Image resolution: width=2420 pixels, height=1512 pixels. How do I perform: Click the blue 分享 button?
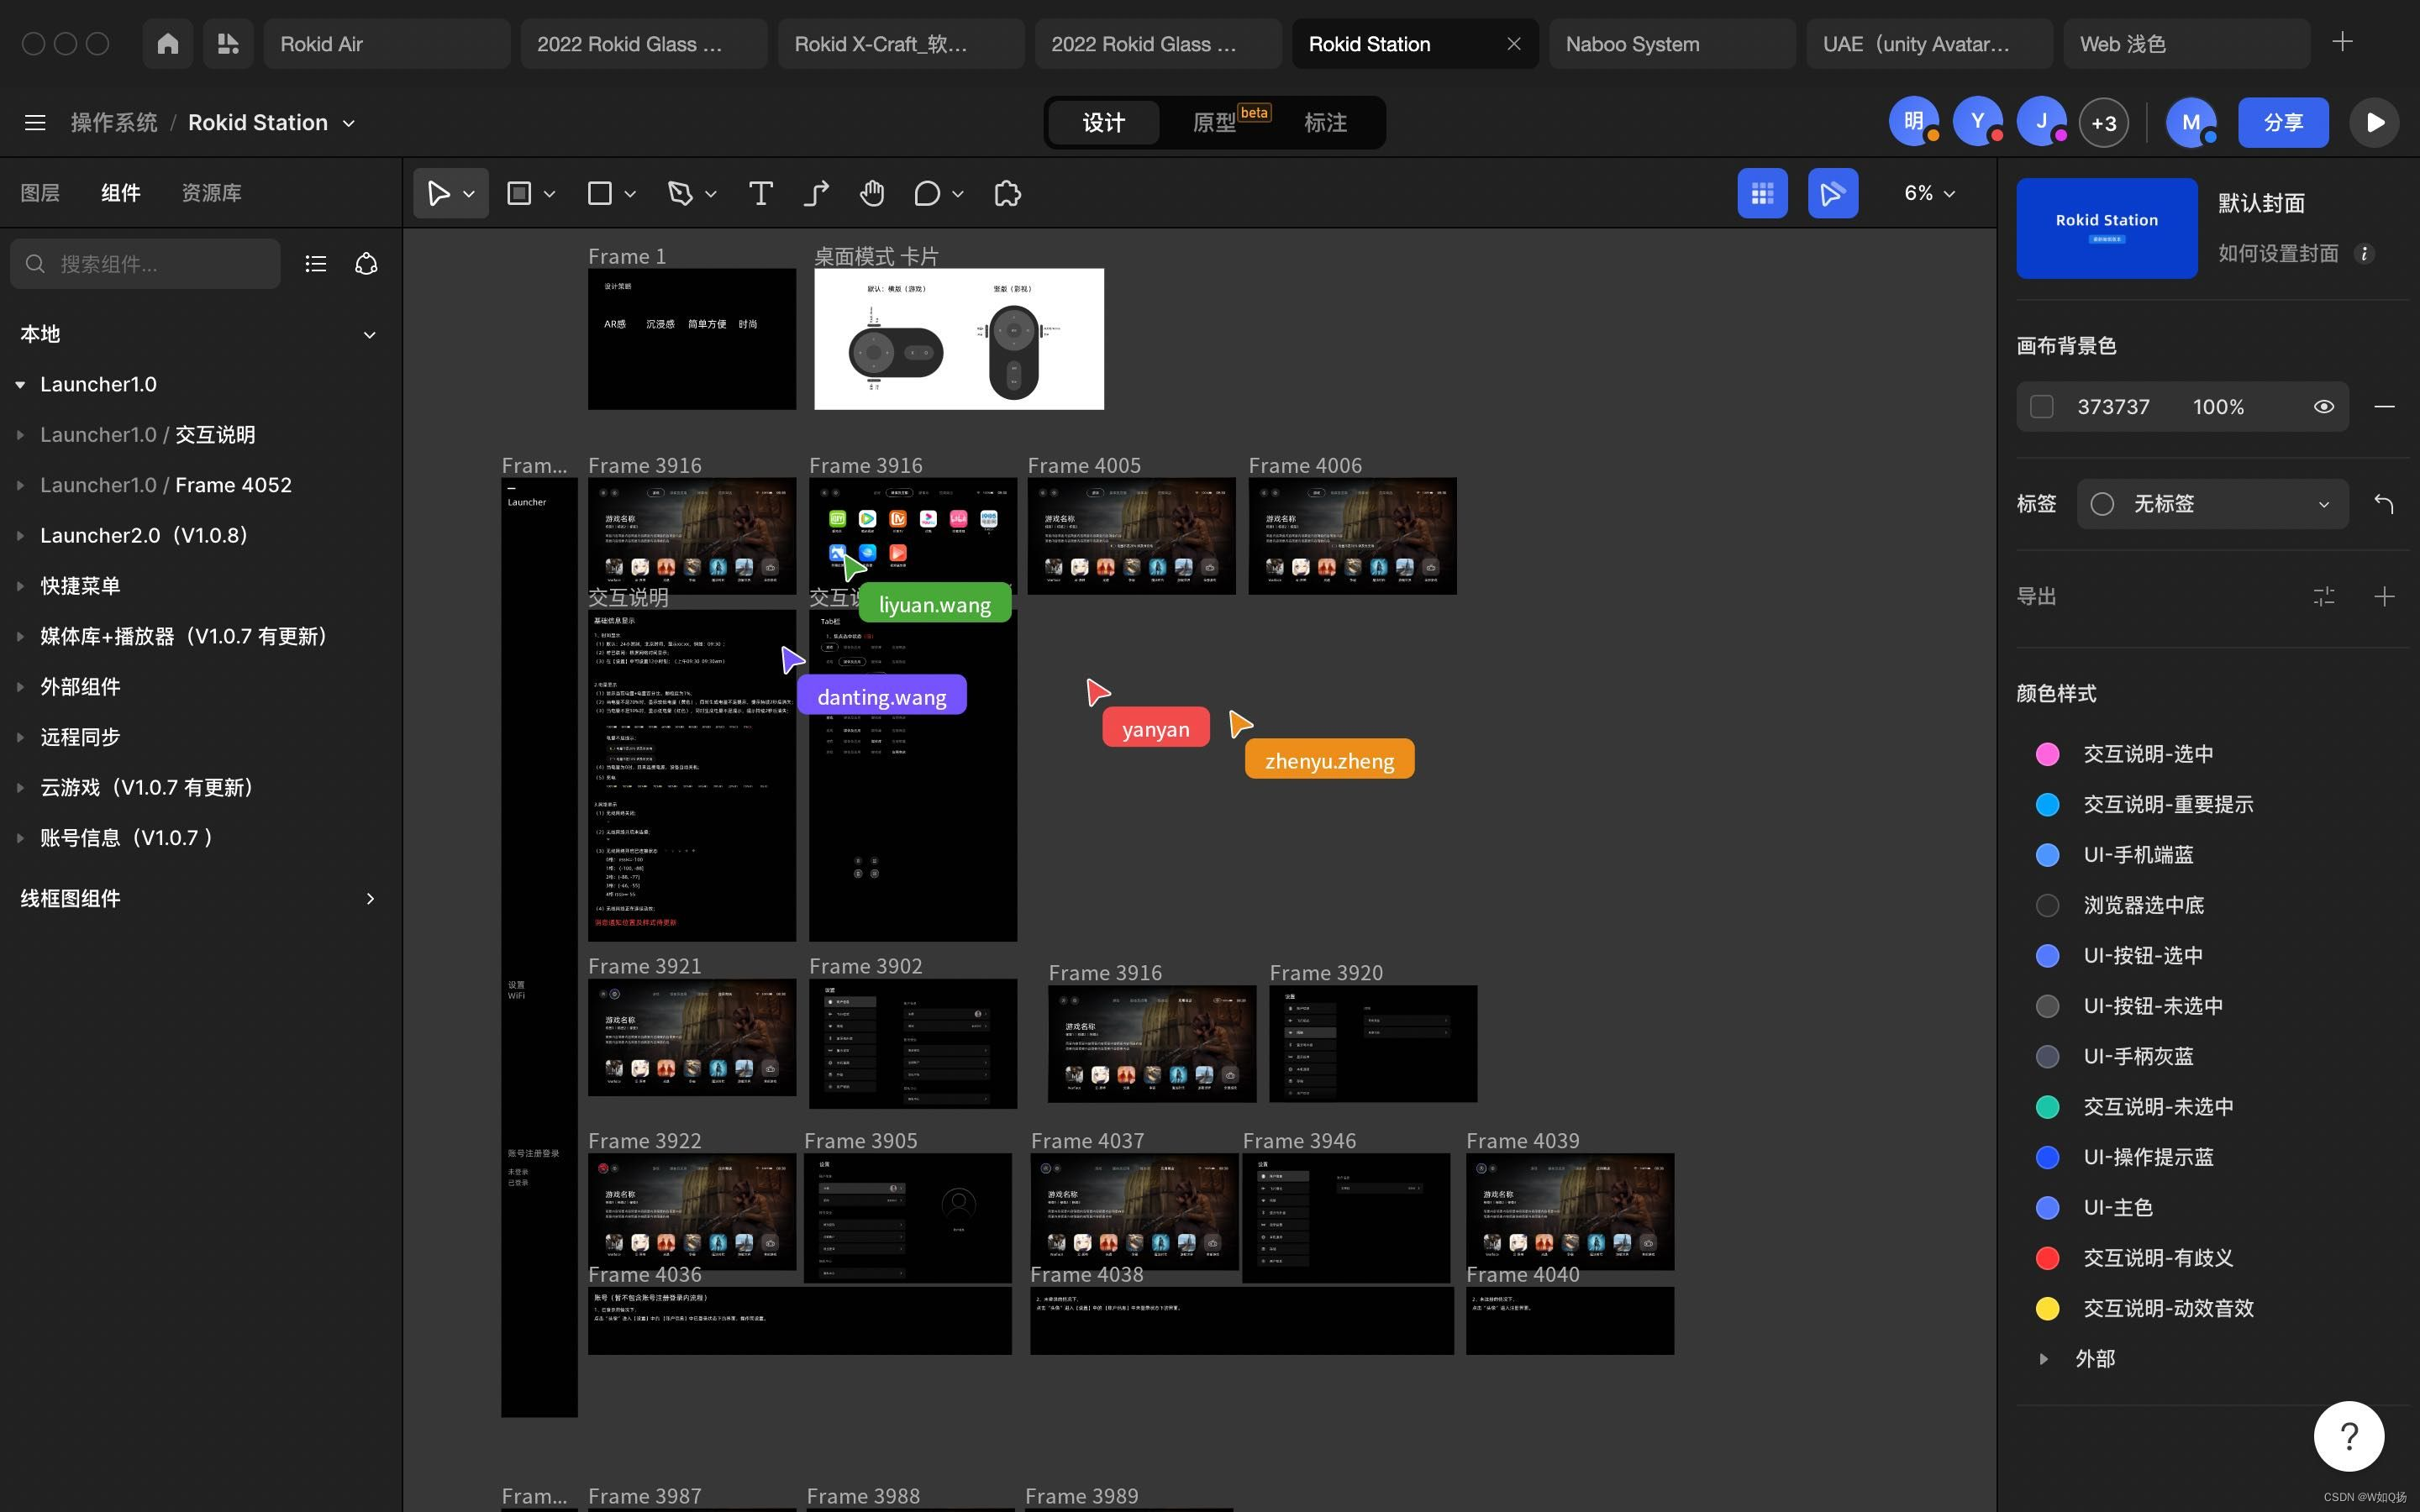[x=2283, y=123]
